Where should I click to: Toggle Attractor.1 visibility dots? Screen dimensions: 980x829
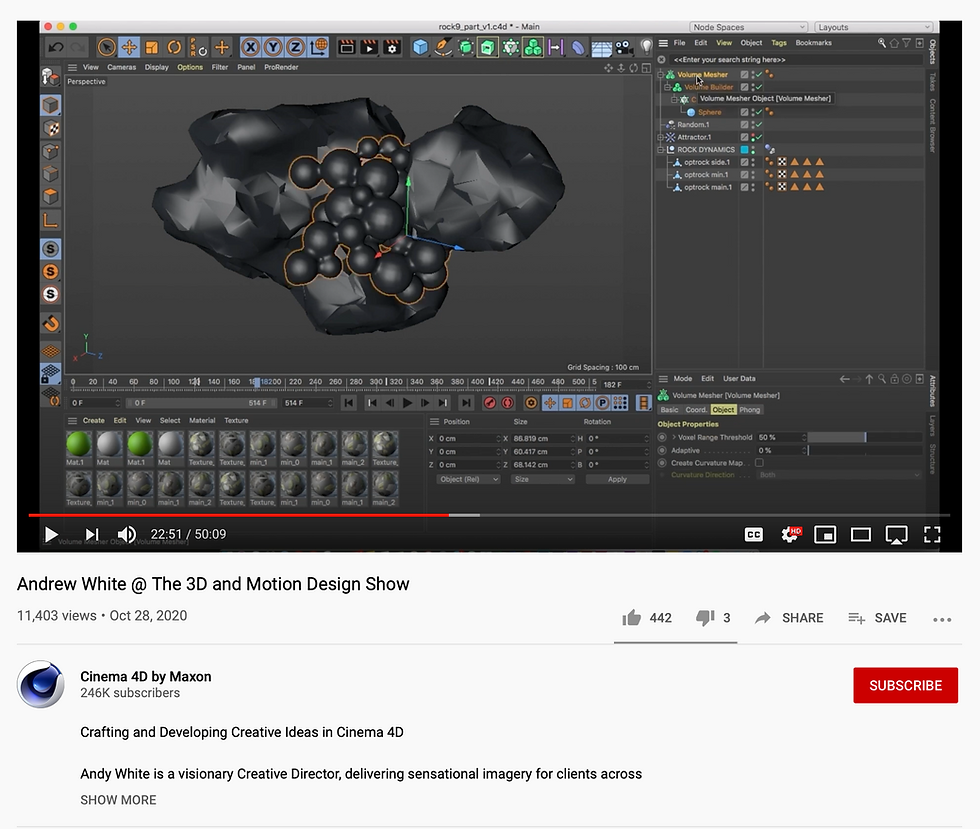pyautogui.click(x=752, y=138)
